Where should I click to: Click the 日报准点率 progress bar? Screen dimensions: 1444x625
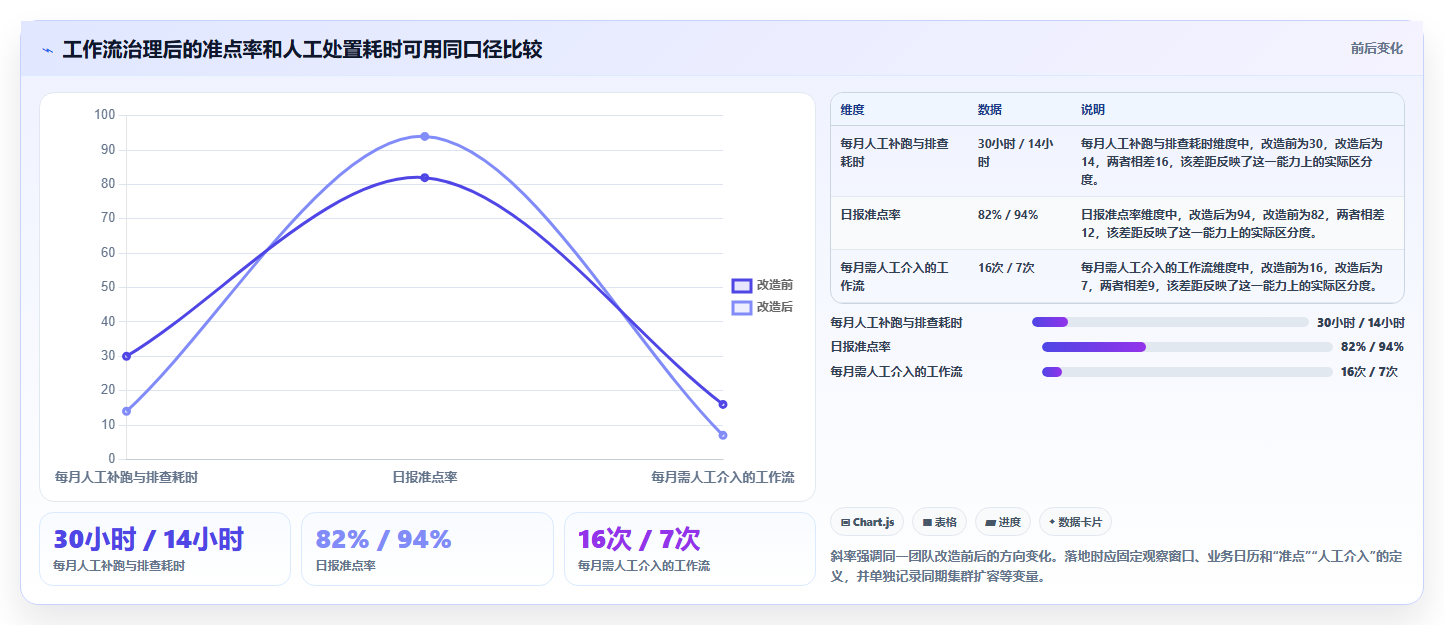point(1187,347)
